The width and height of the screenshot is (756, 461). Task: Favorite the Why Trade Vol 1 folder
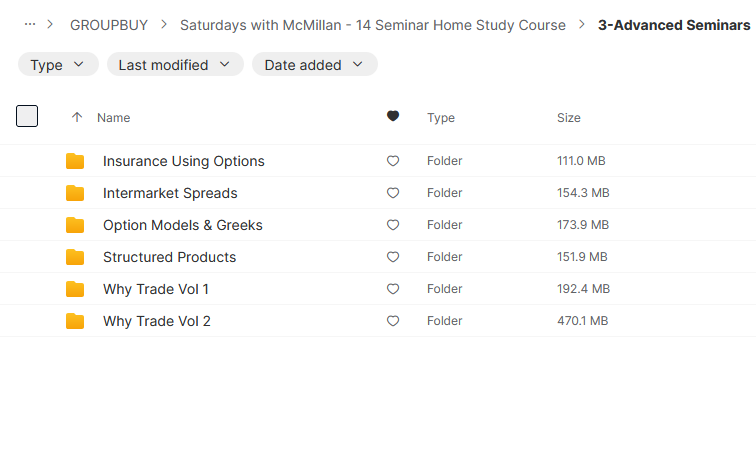[393, 289]
